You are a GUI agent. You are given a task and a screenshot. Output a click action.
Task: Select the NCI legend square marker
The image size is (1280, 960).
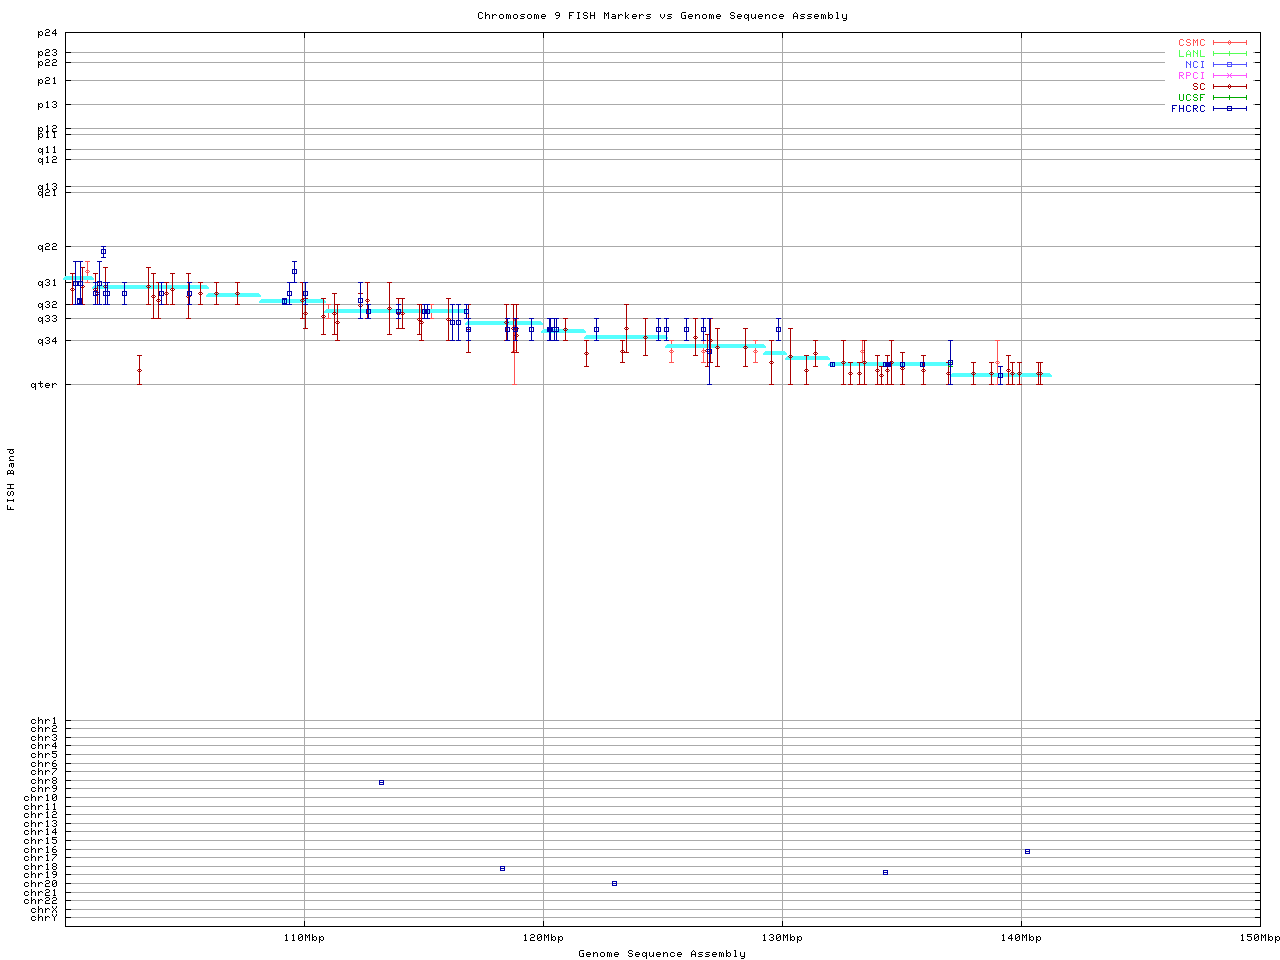1229,65
